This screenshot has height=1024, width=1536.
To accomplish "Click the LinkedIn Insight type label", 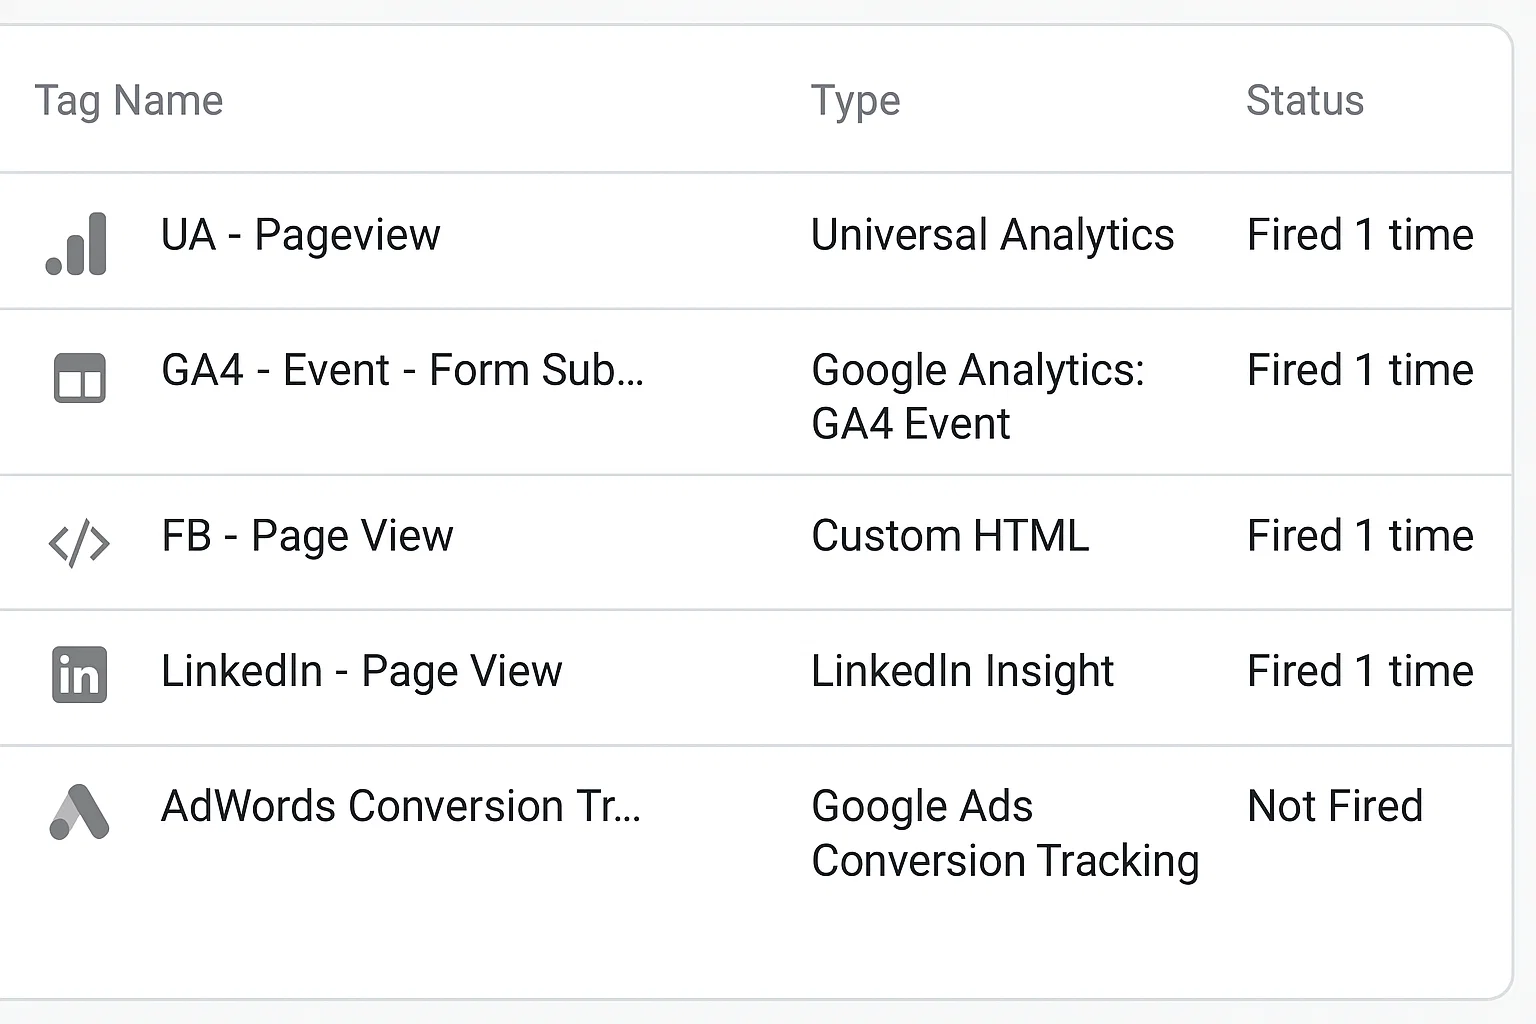I will click(x=962, y=671).
